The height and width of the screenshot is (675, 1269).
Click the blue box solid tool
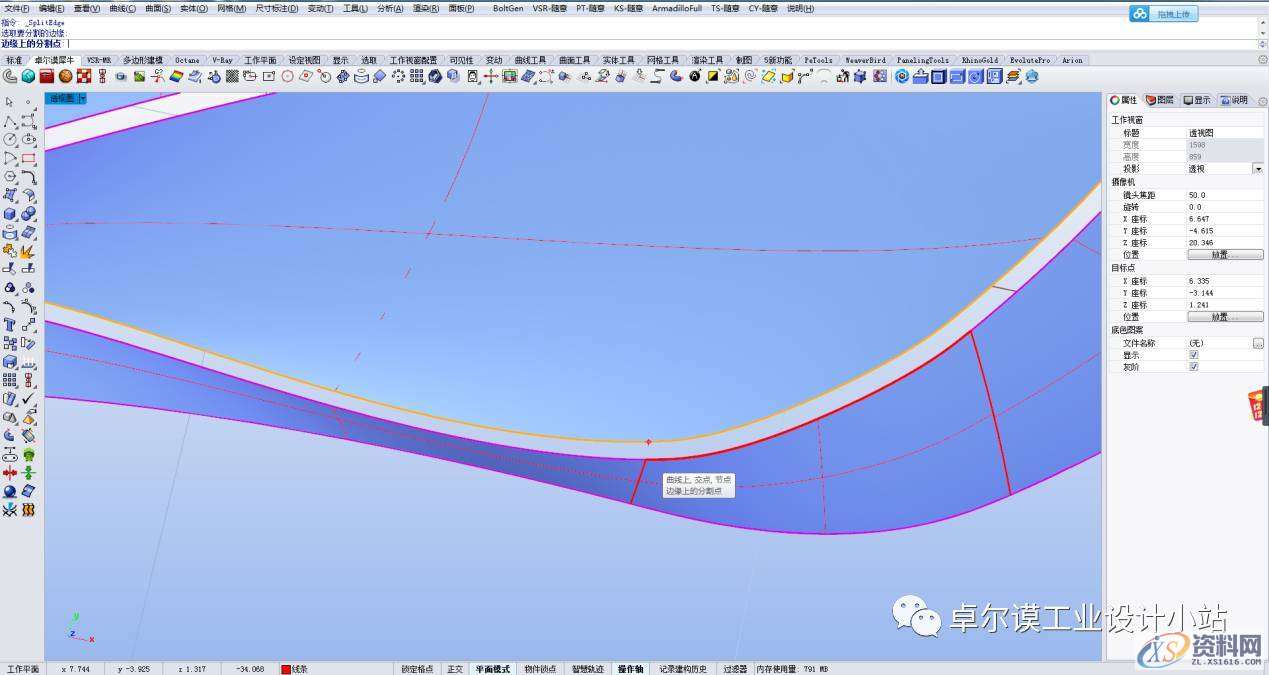point(9,213)
